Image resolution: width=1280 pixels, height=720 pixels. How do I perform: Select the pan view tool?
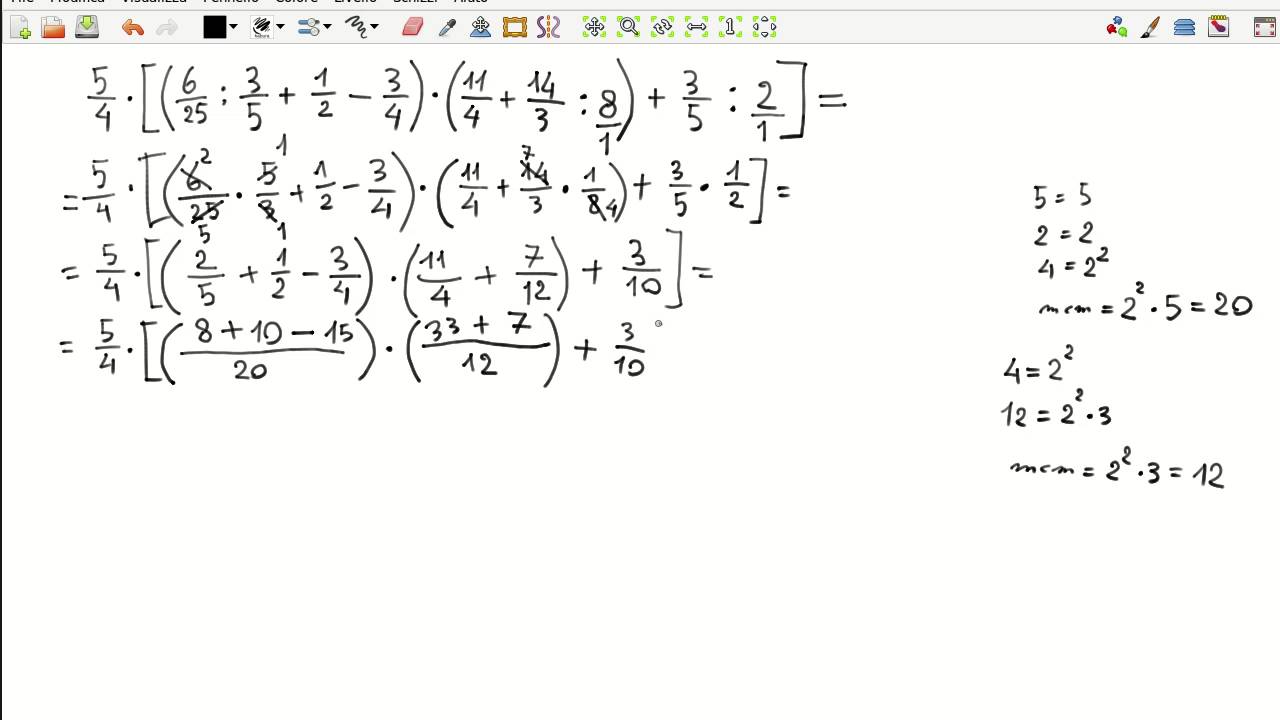pos(594,27)
